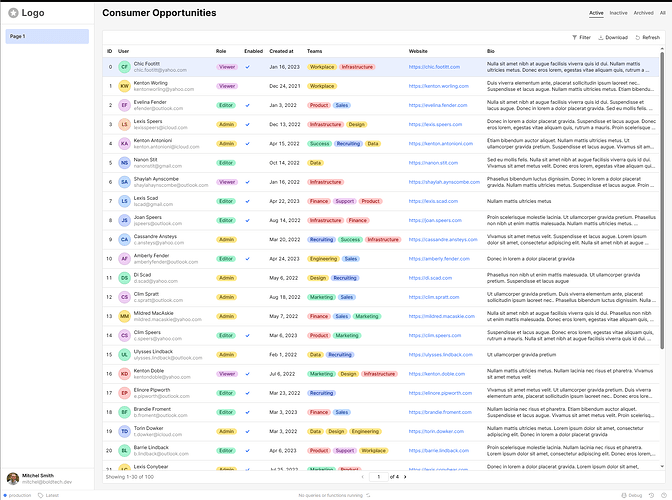Click the Infrastructure tag in first row
This screenshot has width=672, height=500.
tap(357, 67)
